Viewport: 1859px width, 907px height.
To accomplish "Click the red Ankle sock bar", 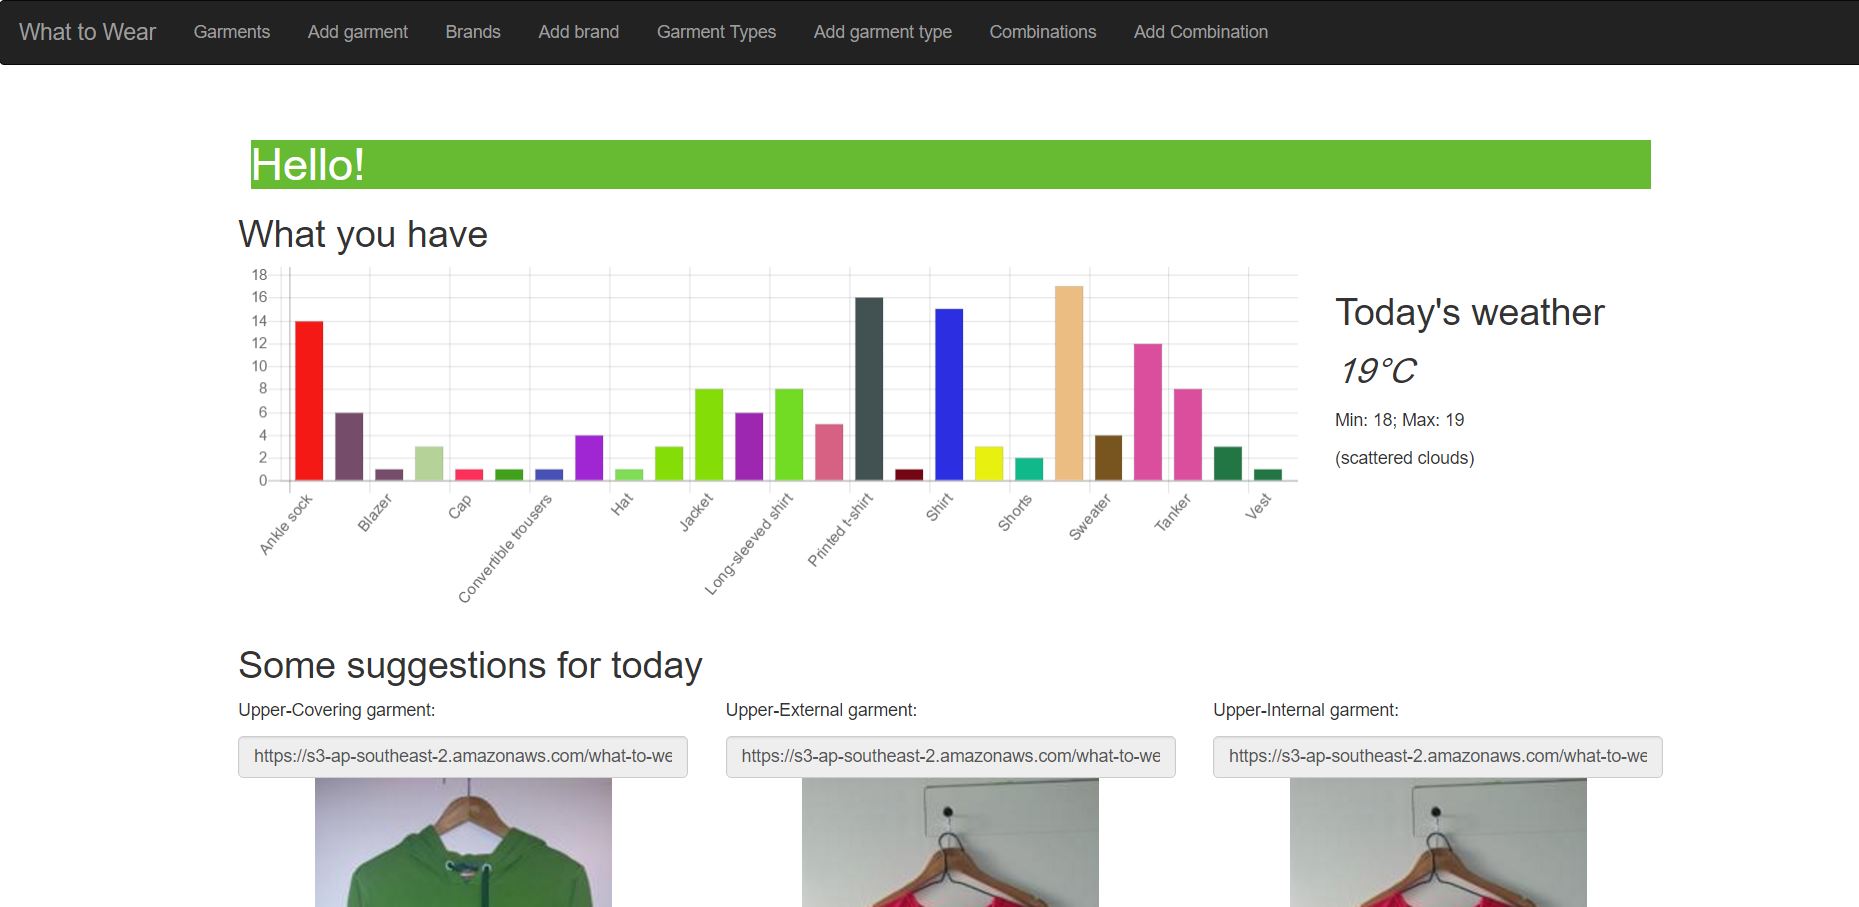I will point(309,401).
